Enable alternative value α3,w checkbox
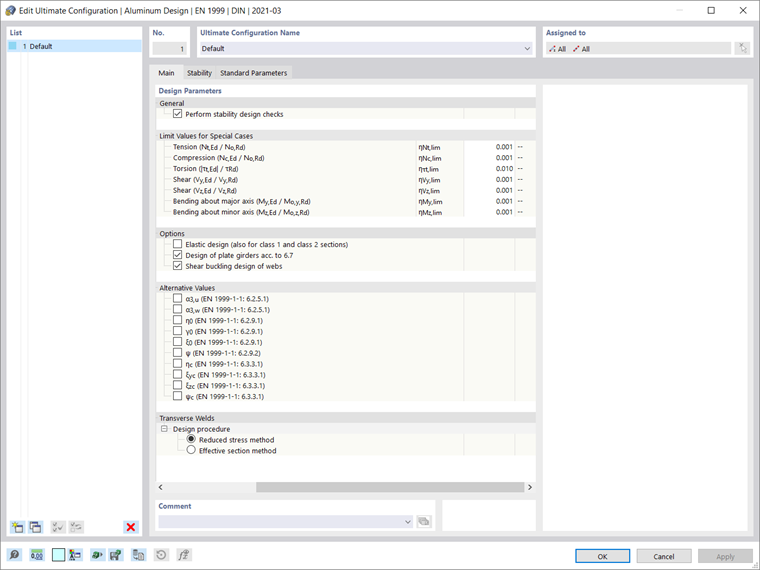 pyautogui.click(x=177, y=309)
